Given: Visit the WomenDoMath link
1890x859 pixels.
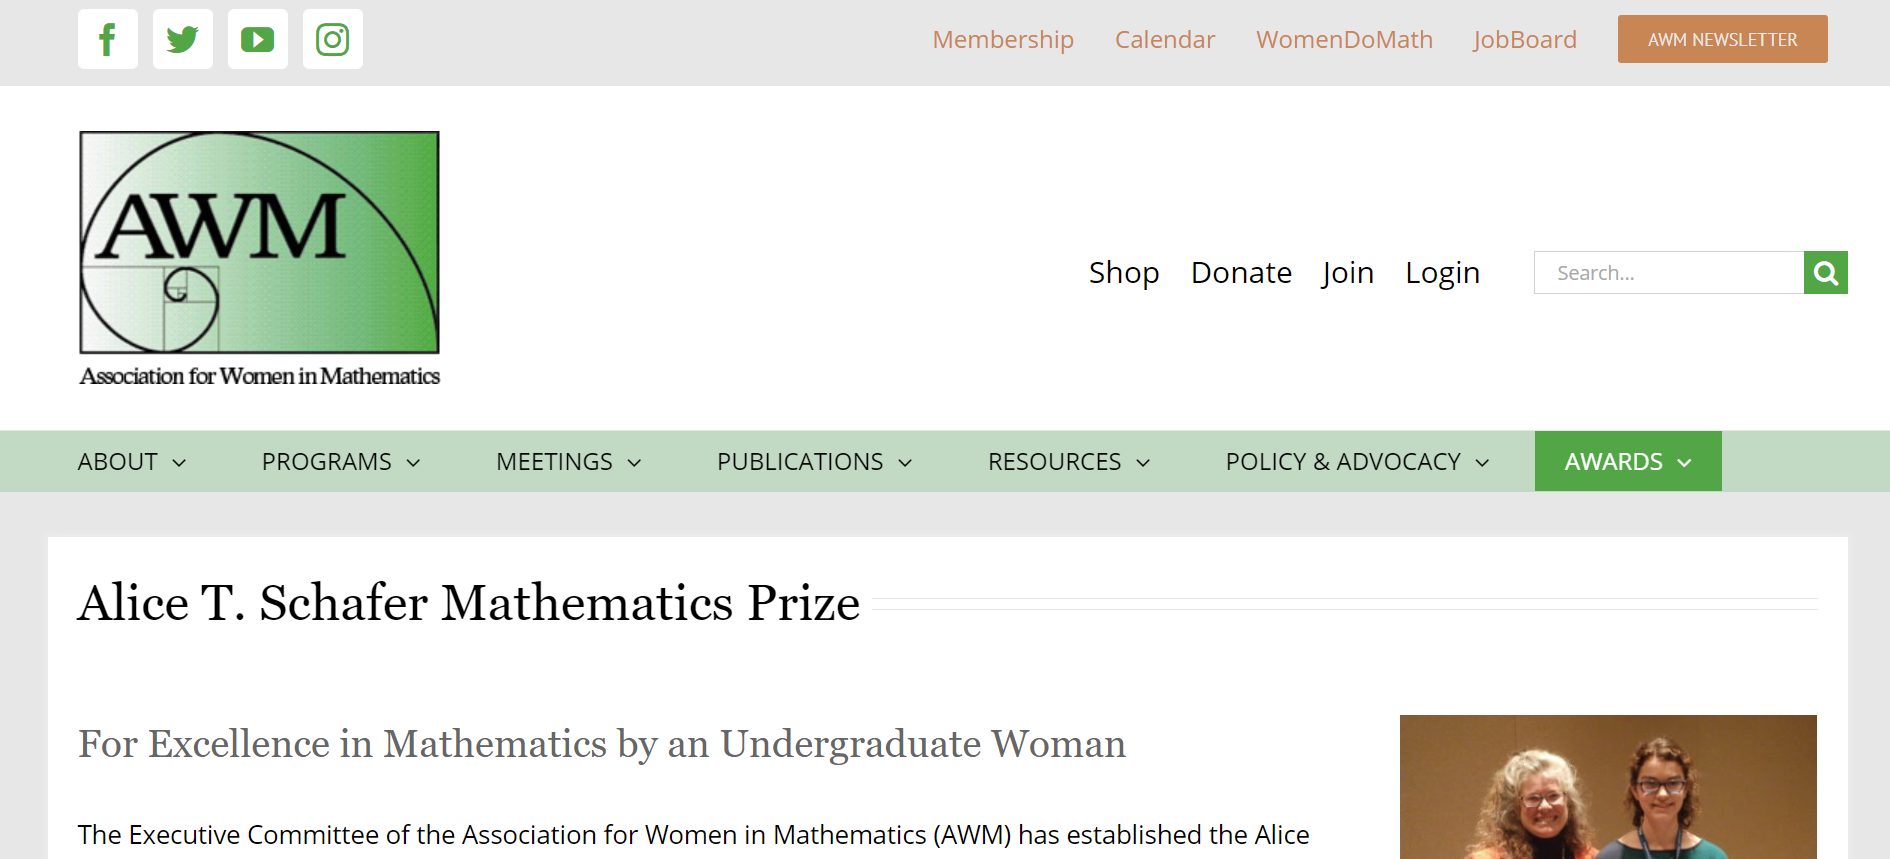Looking at the screenshot, I should 1344,40.
